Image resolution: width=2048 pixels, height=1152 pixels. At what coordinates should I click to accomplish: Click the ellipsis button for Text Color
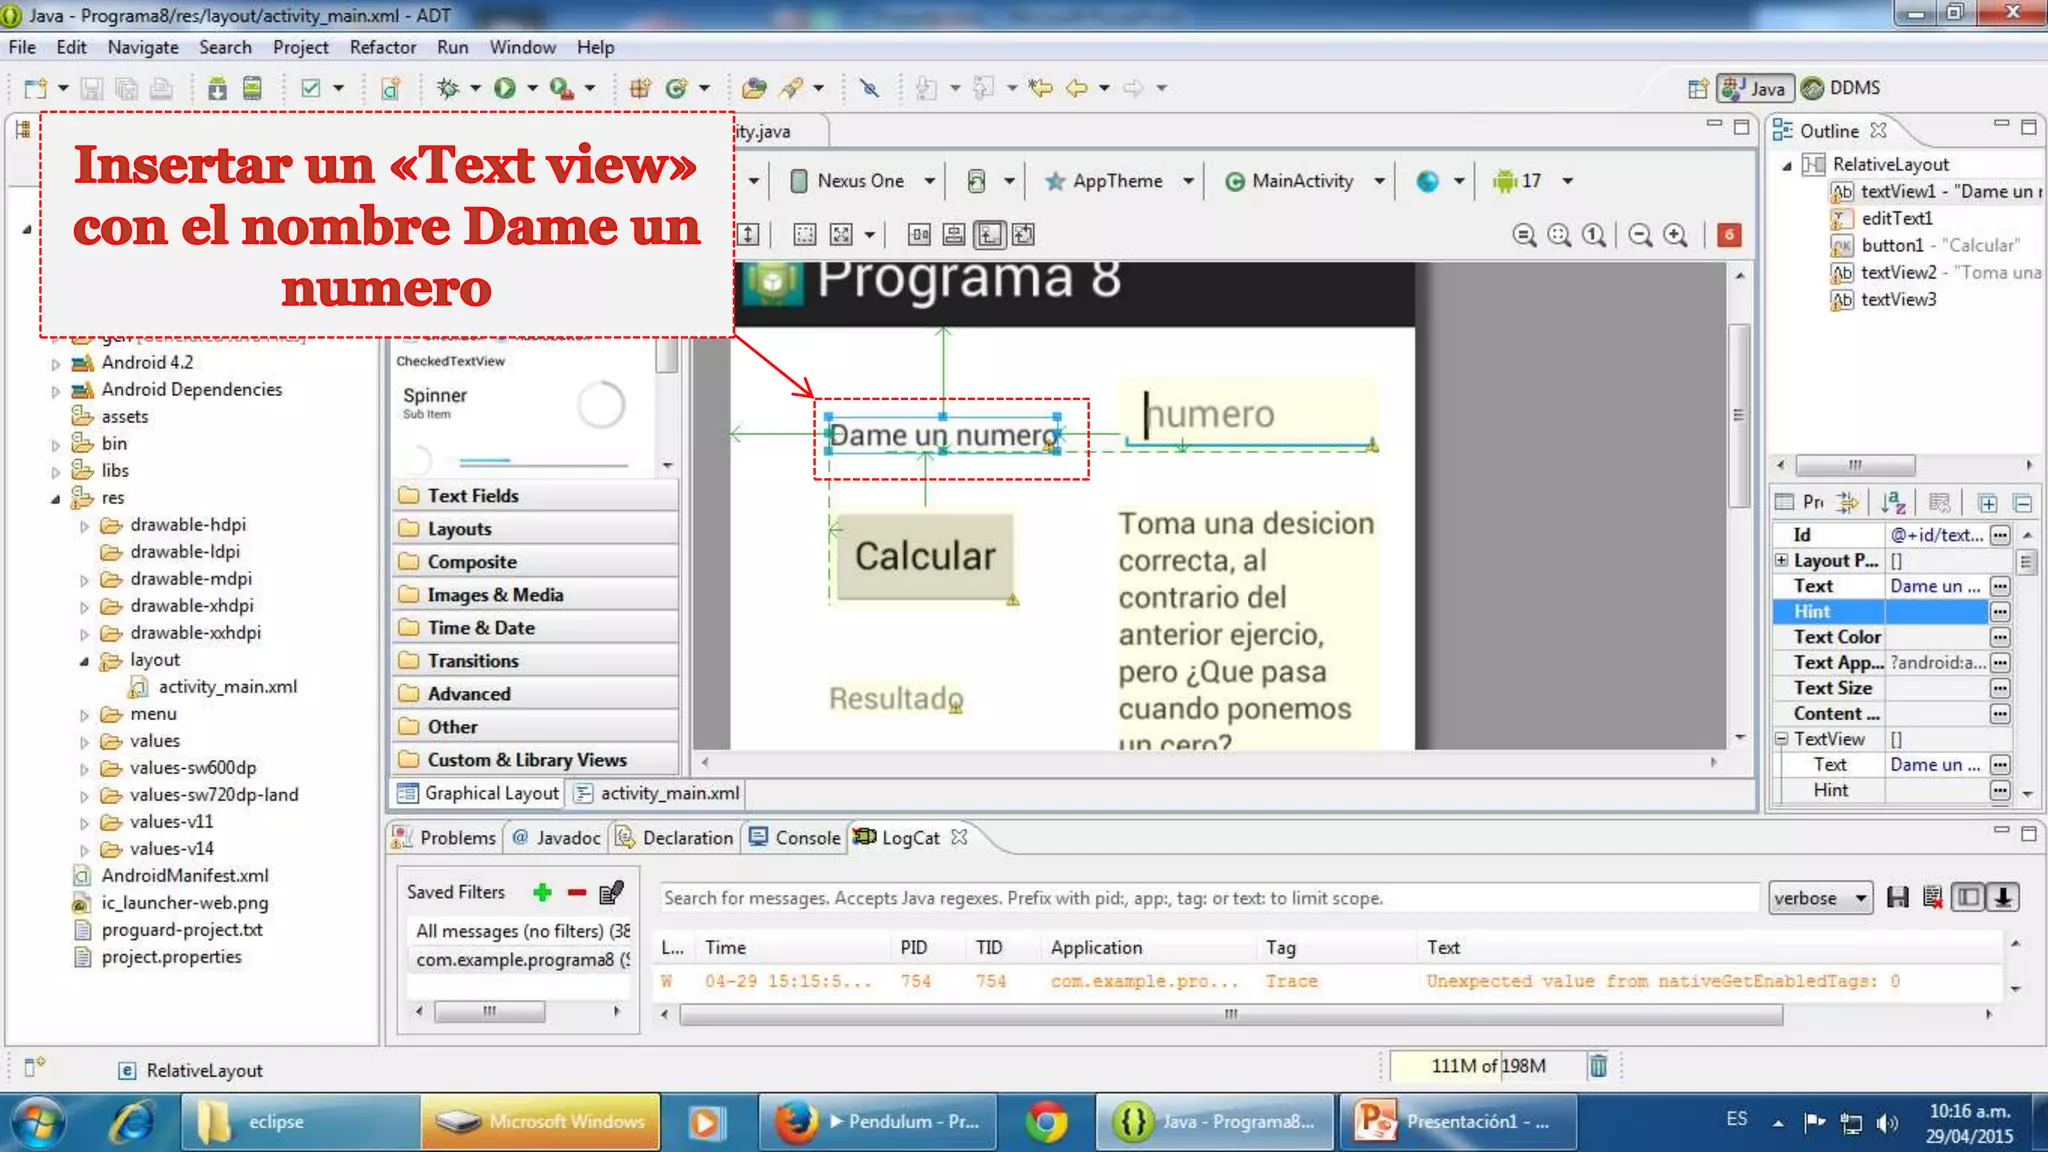(x=1999, y=637)
